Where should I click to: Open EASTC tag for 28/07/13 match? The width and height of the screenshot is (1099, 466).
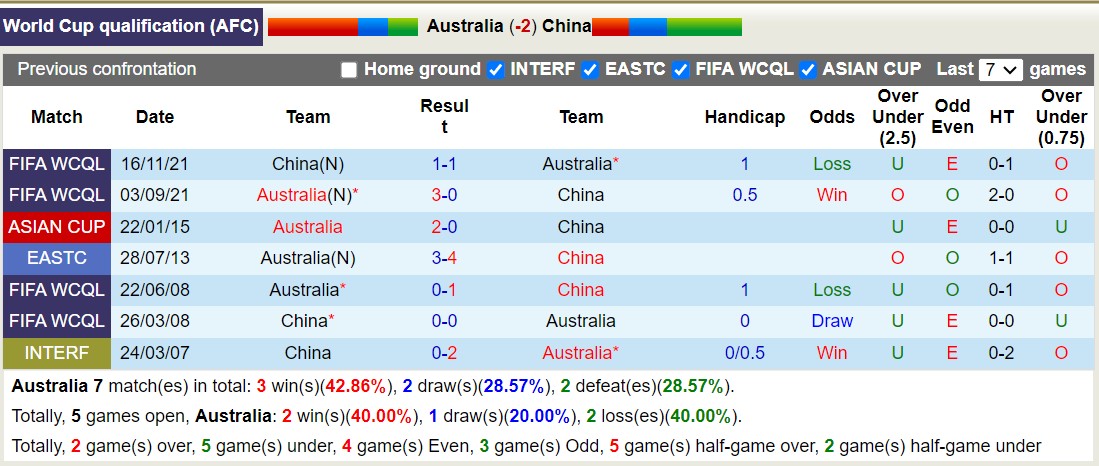click(x=57, y=259)
